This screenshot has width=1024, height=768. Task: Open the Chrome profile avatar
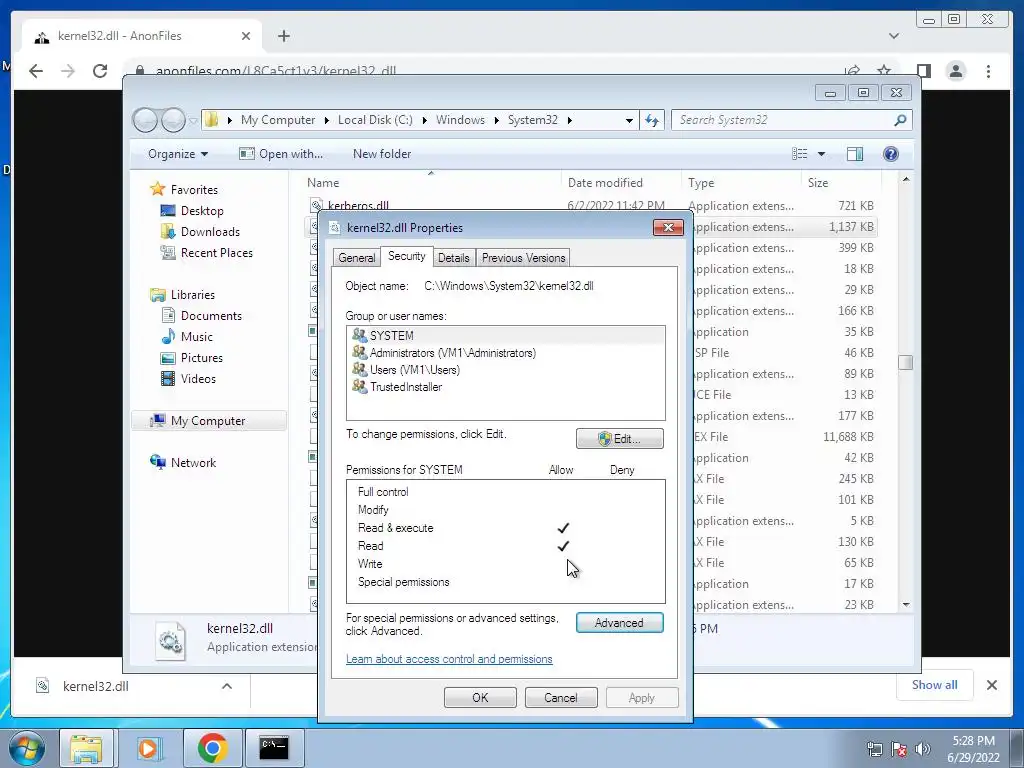tap(956, 71)
